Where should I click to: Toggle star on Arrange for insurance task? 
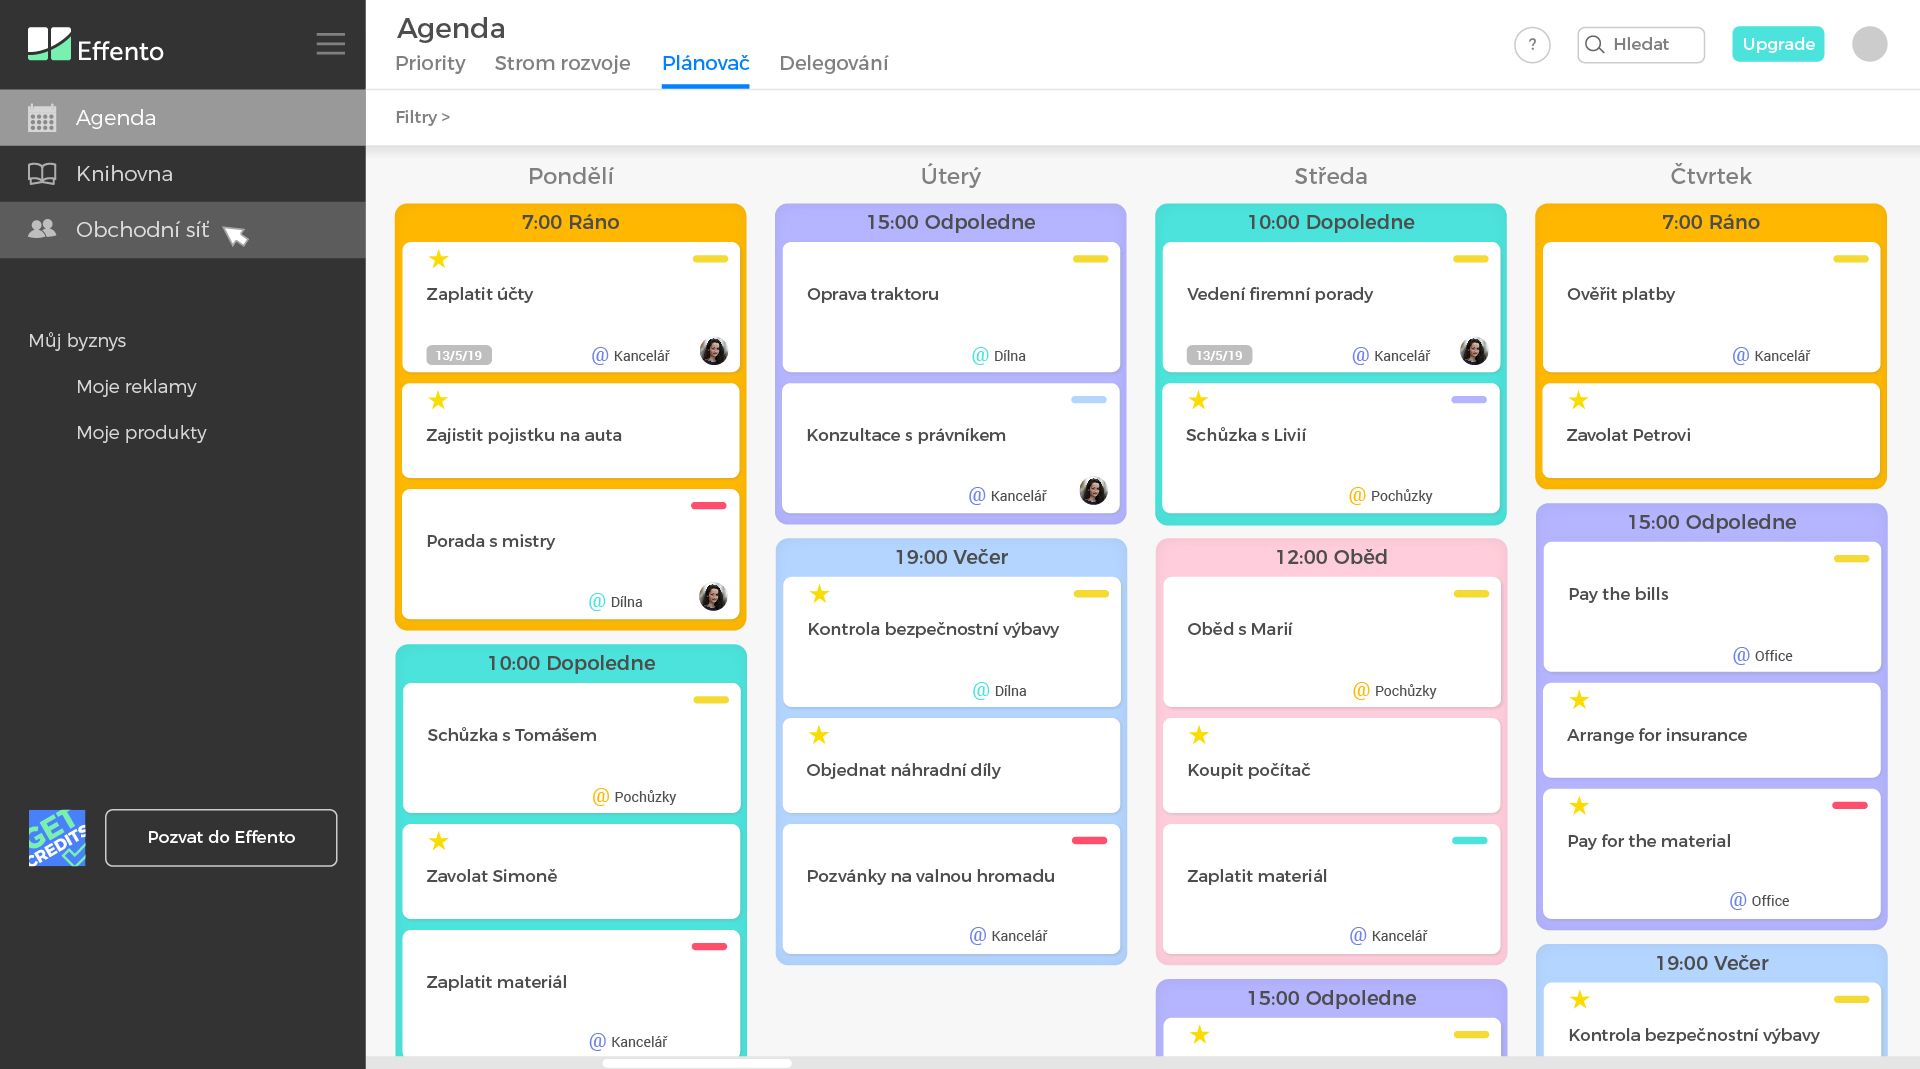(1579, 700)
